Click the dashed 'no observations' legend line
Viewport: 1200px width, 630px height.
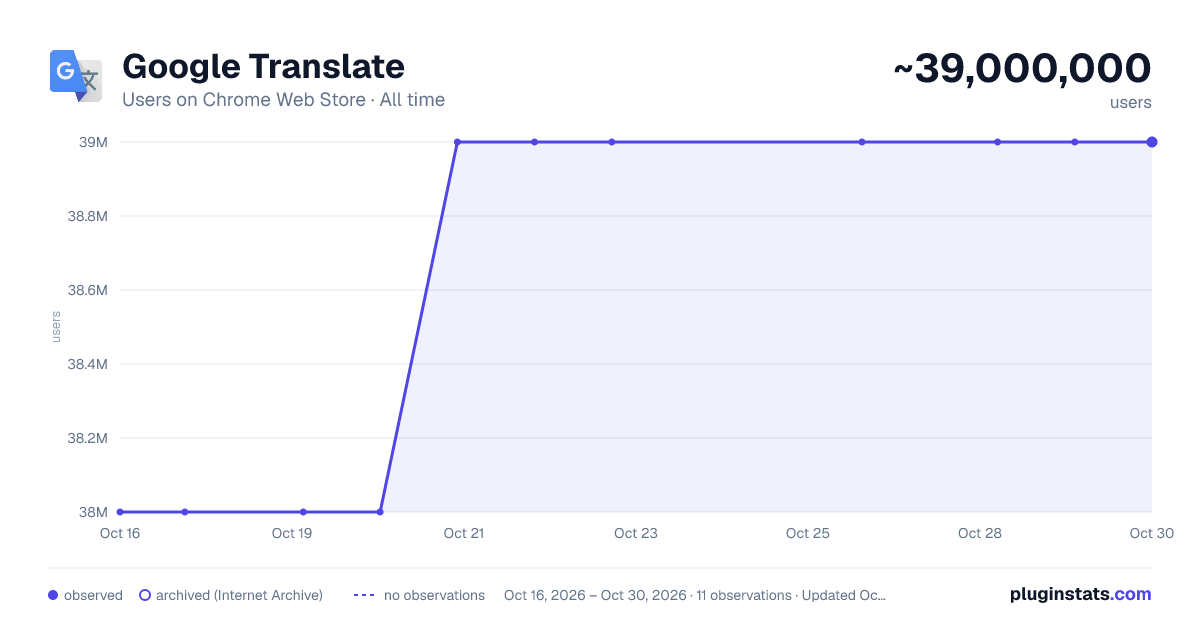[364, 595]
